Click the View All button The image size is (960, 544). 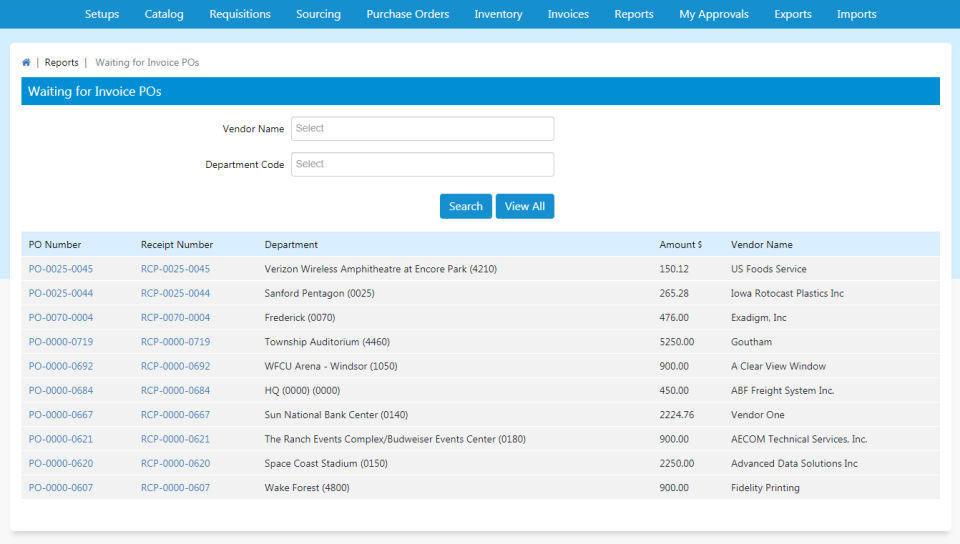click(524, 207)
